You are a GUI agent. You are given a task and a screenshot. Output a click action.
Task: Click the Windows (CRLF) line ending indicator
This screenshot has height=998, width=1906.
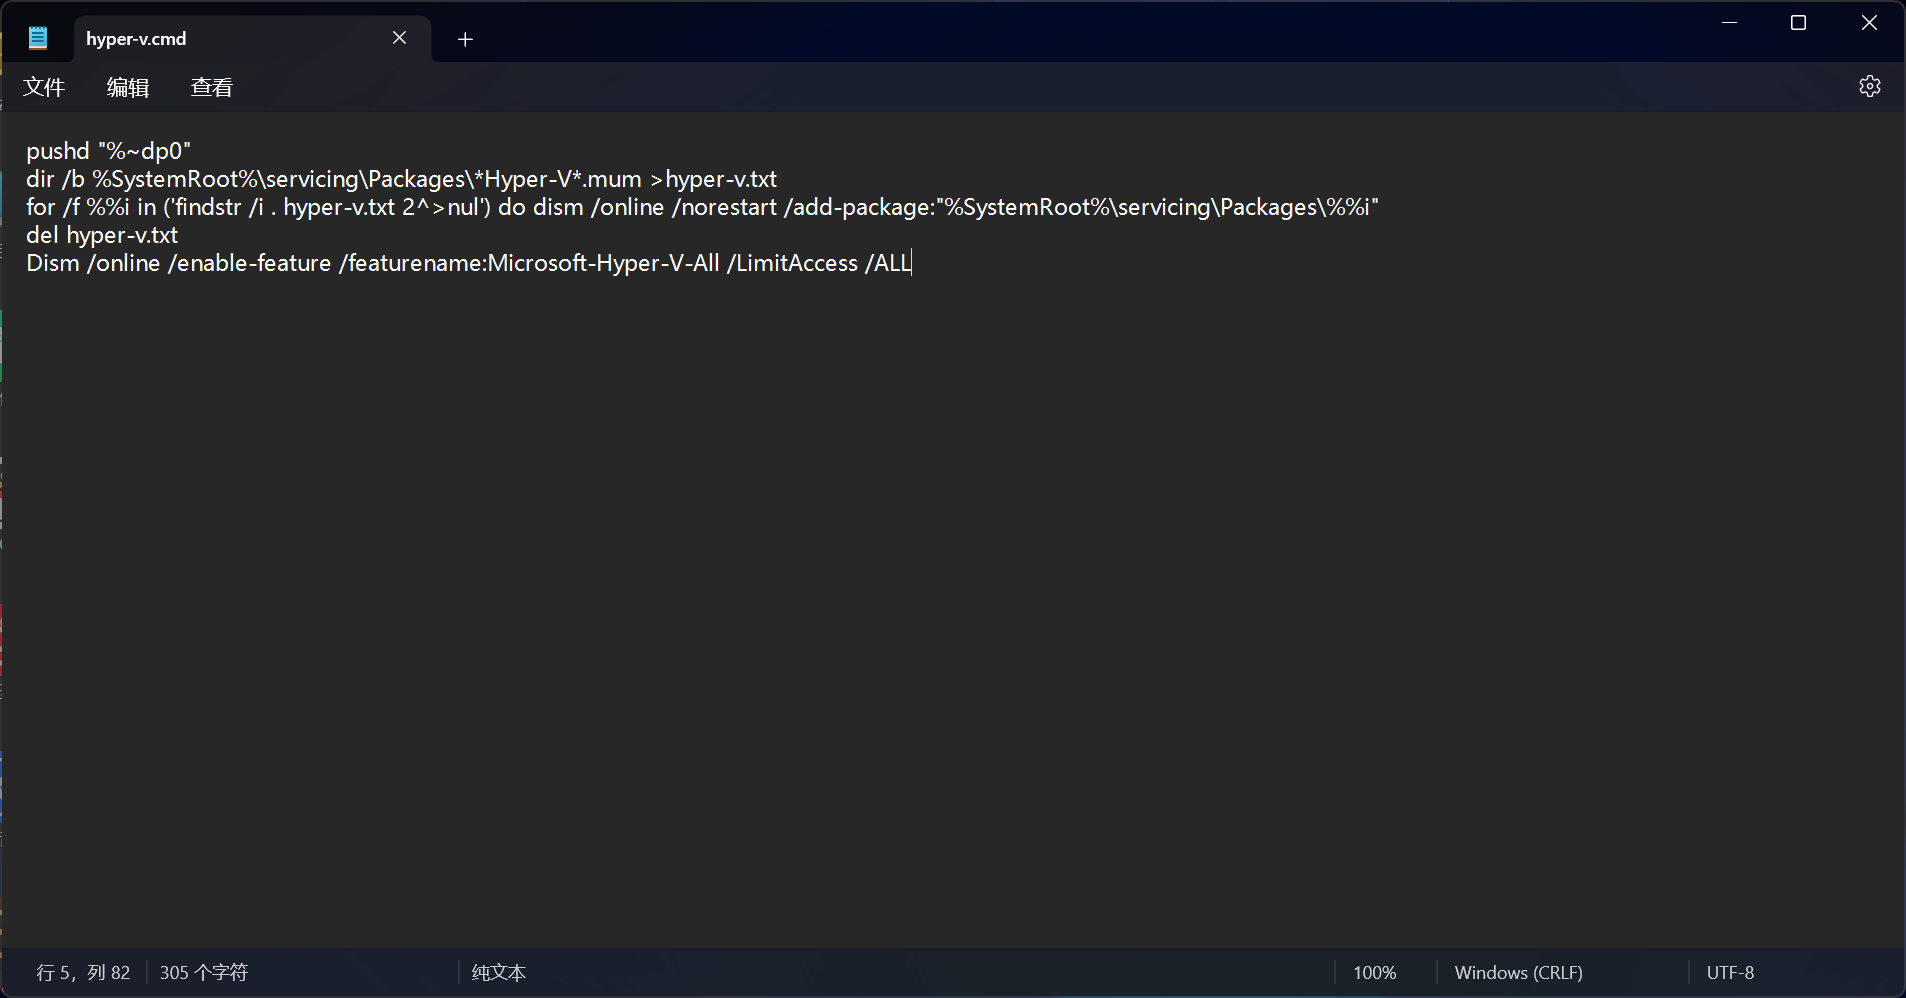click(1518, 972)
